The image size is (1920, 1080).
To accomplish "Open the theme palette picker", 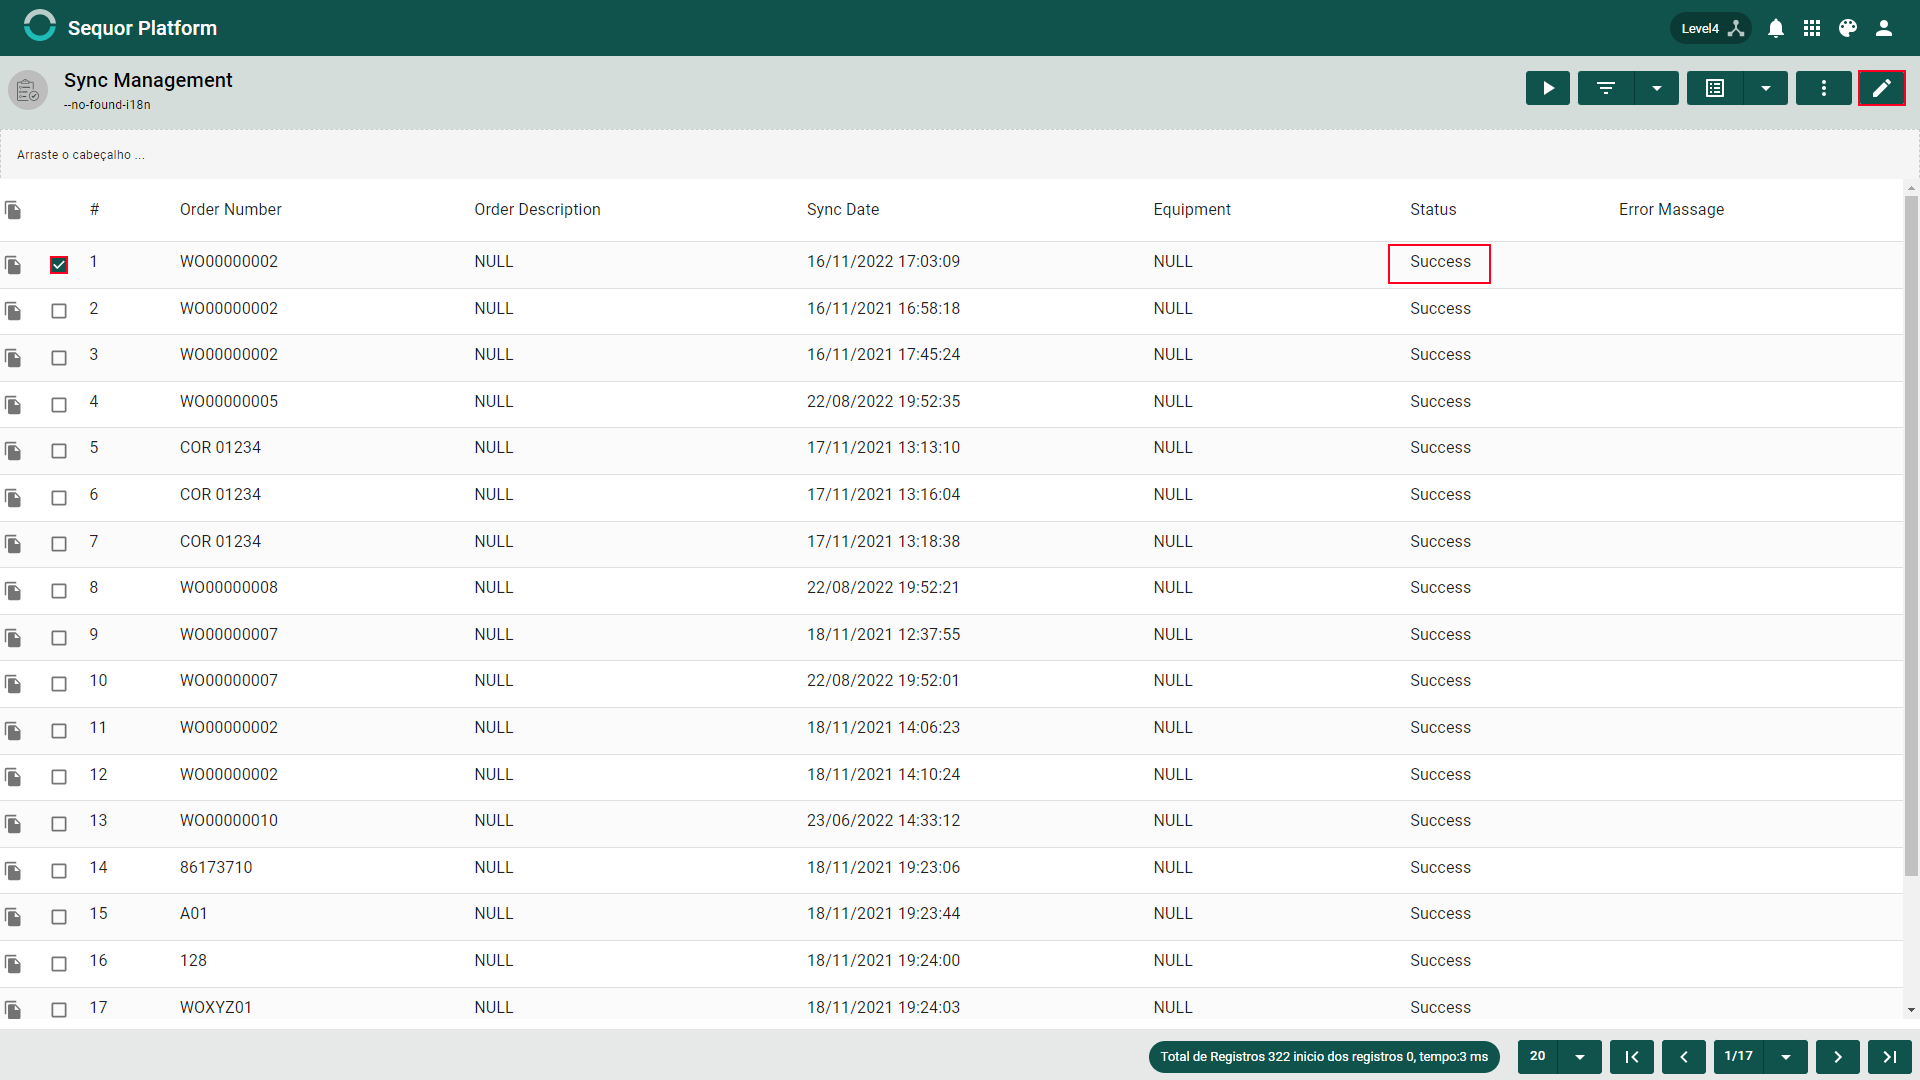I will (1848, 28).
